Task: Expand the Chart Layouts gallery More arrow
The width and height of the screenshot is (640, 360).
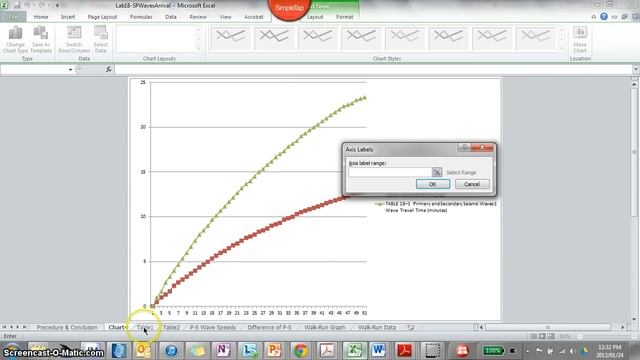Action: coord(199,48)
